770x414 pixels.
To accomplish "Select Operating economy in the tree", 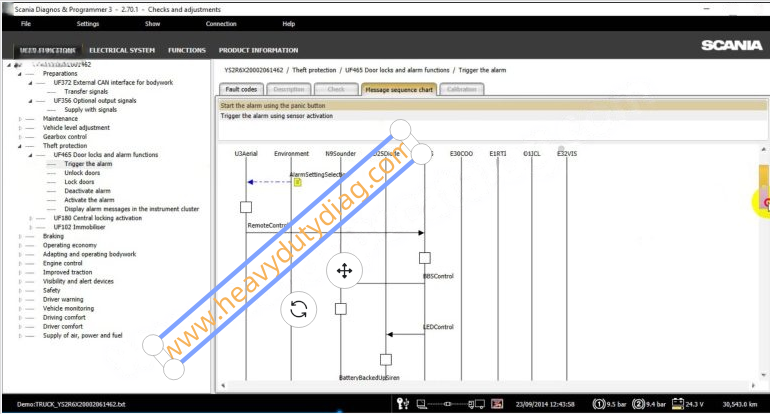I will pos(70,245).
